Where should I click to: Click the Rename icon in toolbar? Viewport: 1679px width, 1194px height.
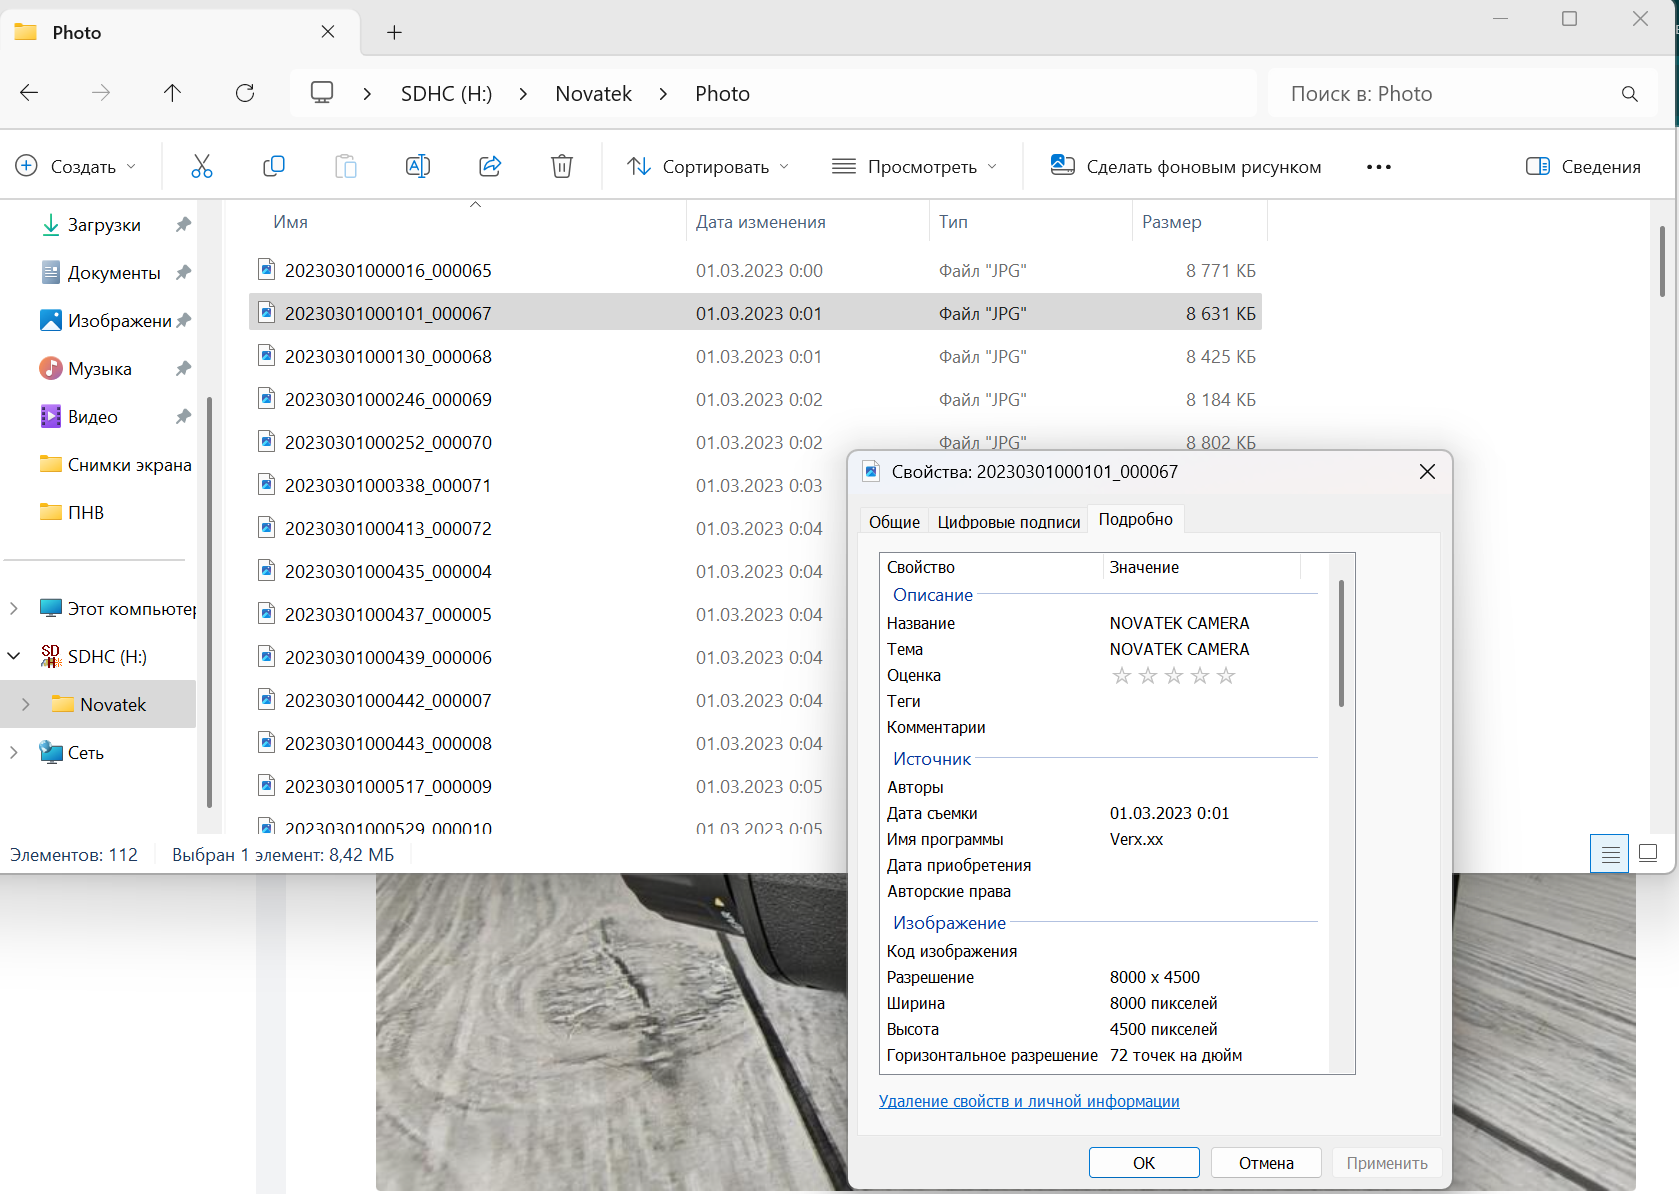[417, 166]
